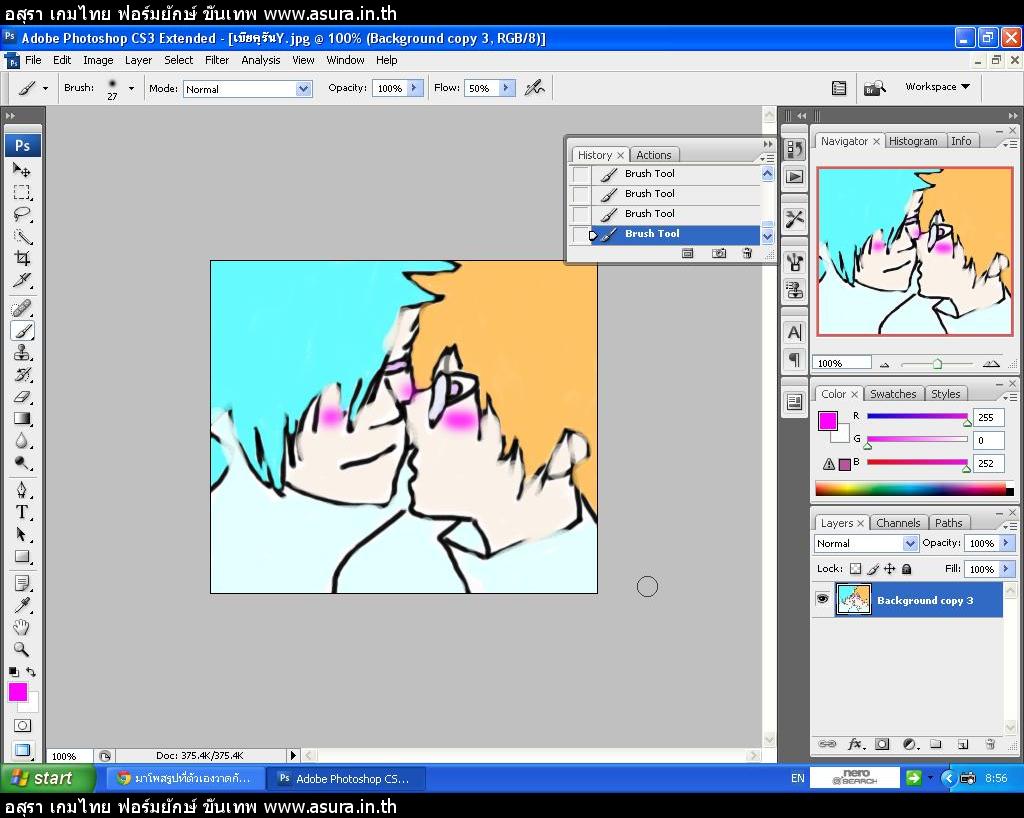This screenshot has width=1024, height=818.
Task: Switch to the Swatches tab
Action: click(x=893, y=394)
